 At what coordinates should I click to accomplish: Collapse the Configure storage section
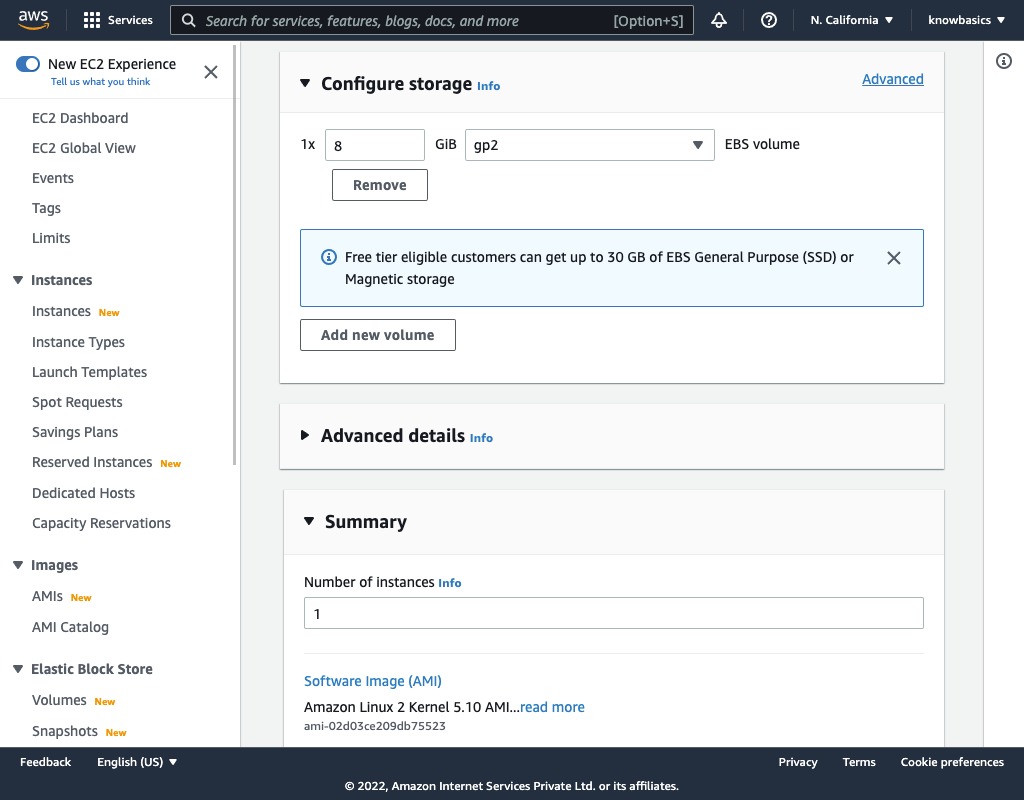click(x=305, y=84)
